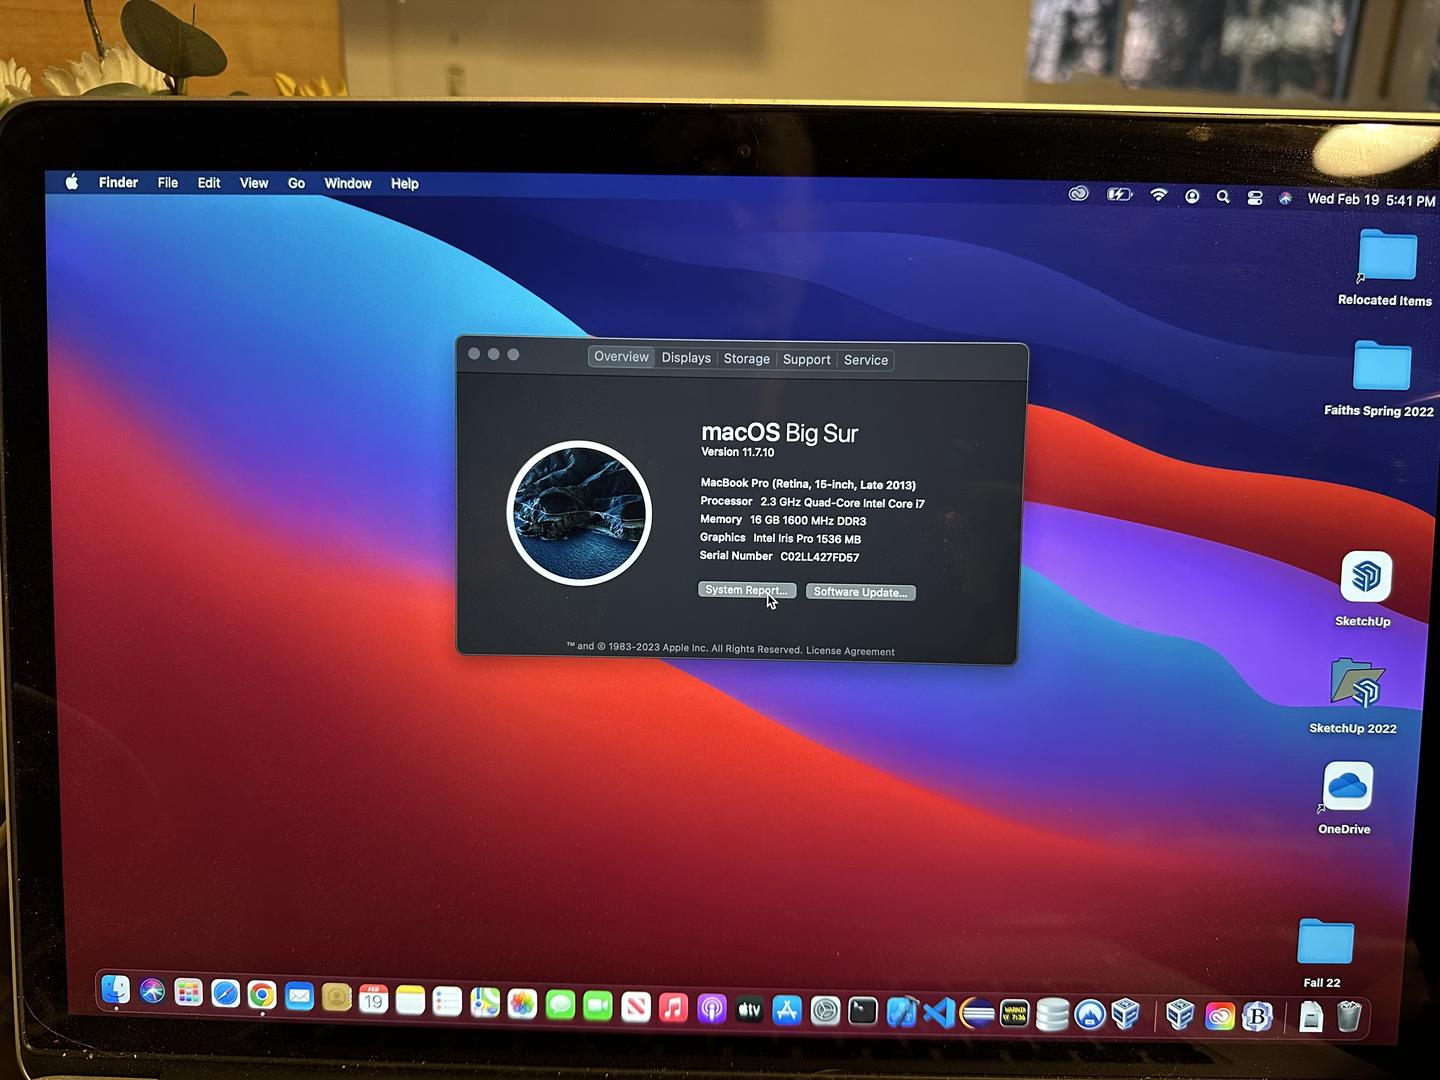Open Safari browser from the dock
Screen dimensions: 1440x1080
225,993
